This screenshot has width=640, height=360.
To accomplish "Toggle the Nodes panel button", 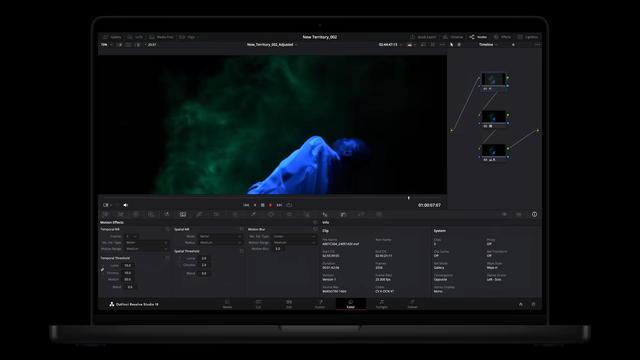I will click(478, 37).
